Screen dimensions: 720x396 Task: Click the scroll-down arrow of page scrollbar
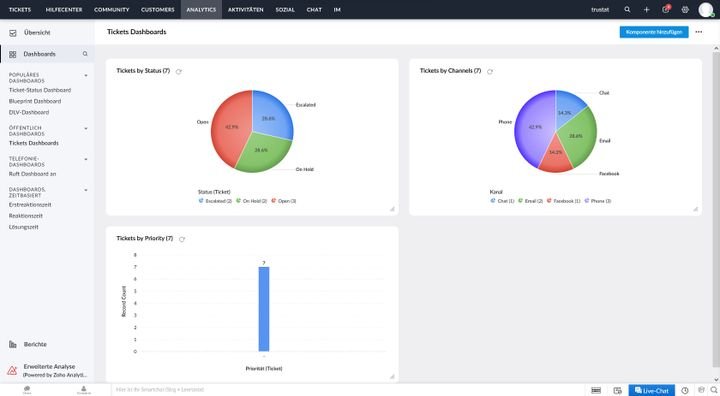[x=716, y=379]
